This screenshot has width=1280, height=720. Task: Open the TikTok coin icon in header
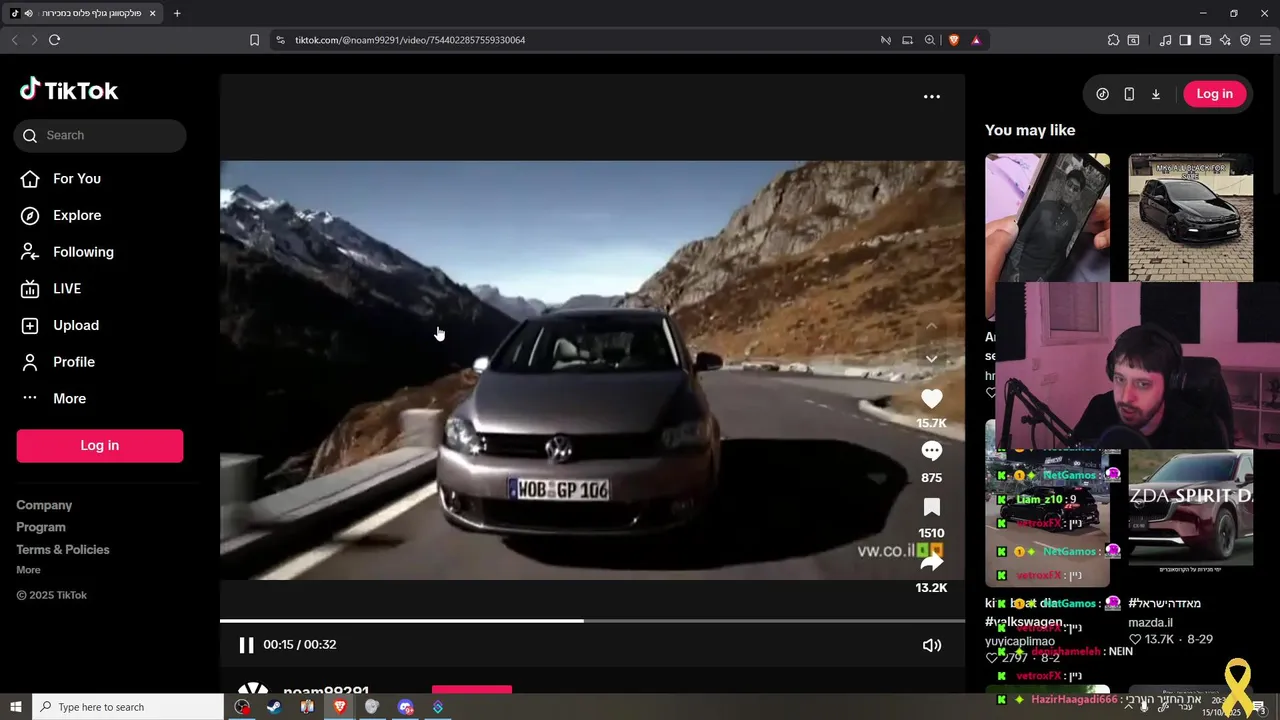click(1103, 94)
